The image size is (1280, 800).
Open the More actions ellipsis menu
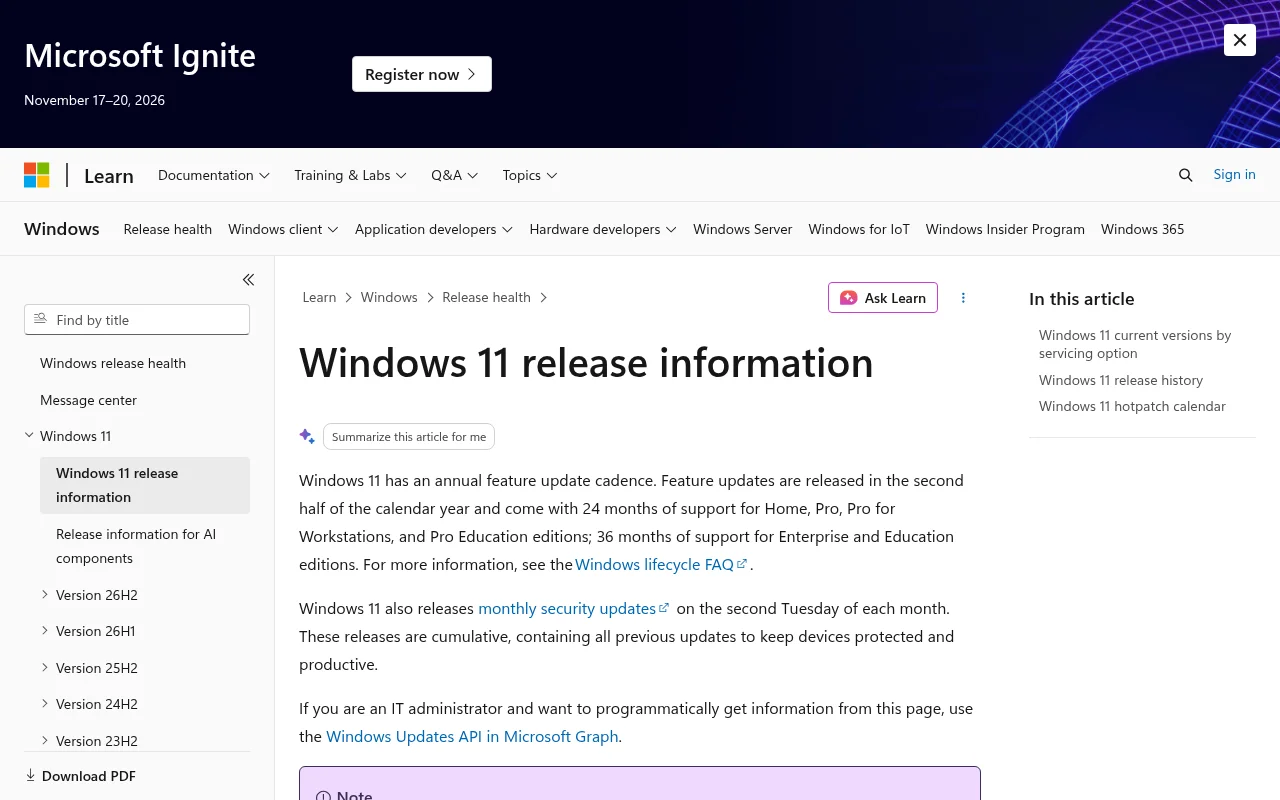(x=963, y=298)
